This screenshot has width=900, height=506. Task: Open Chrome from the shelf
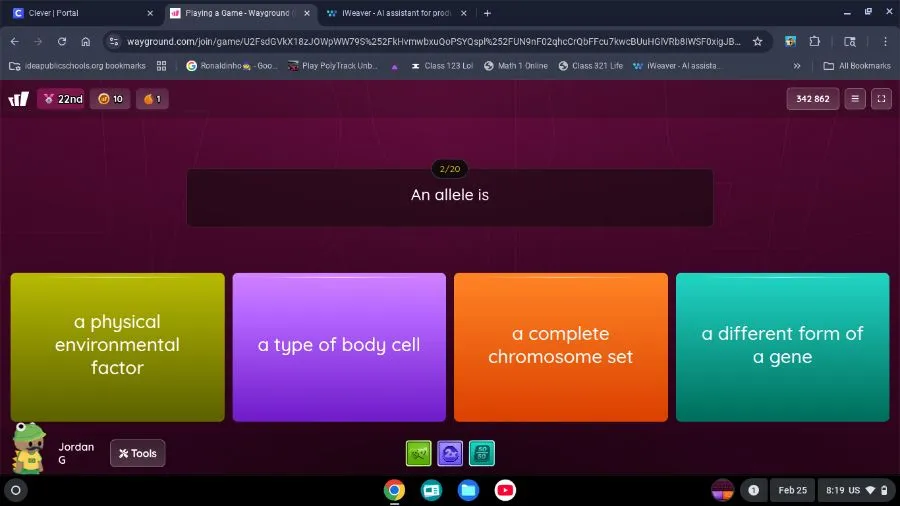click(394, 491)
